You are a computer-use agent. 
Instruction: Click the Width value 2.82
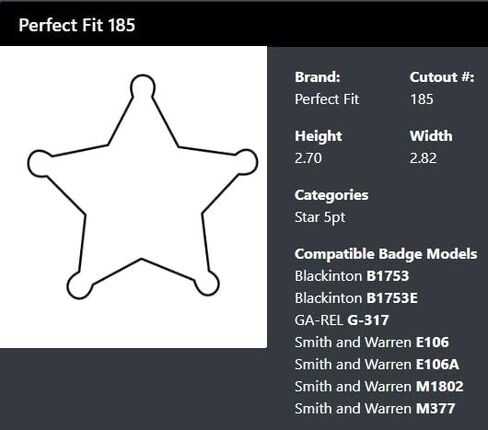point(423,158)
